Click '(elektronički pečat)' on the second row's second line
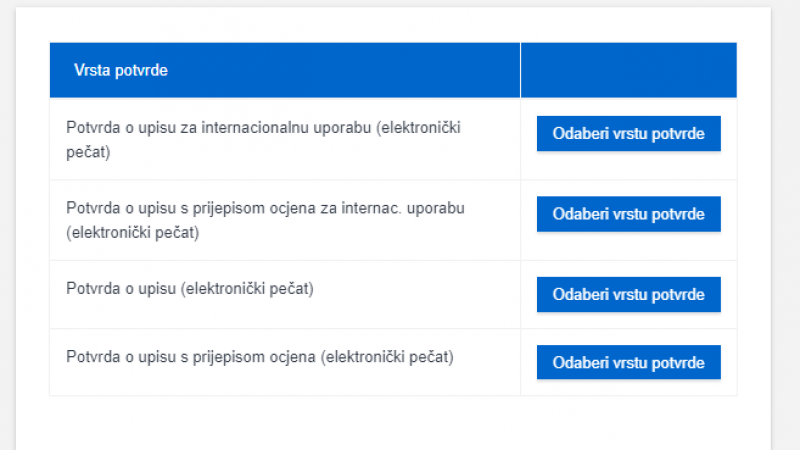The image size is (800, 450). pyautogui.click(x=133, y=233)
